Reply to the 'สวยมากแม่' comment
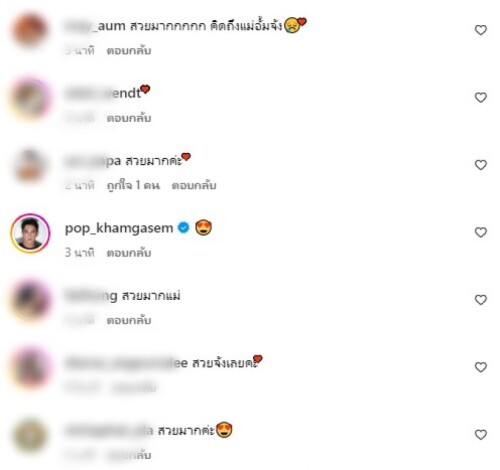 click(129, 320)
